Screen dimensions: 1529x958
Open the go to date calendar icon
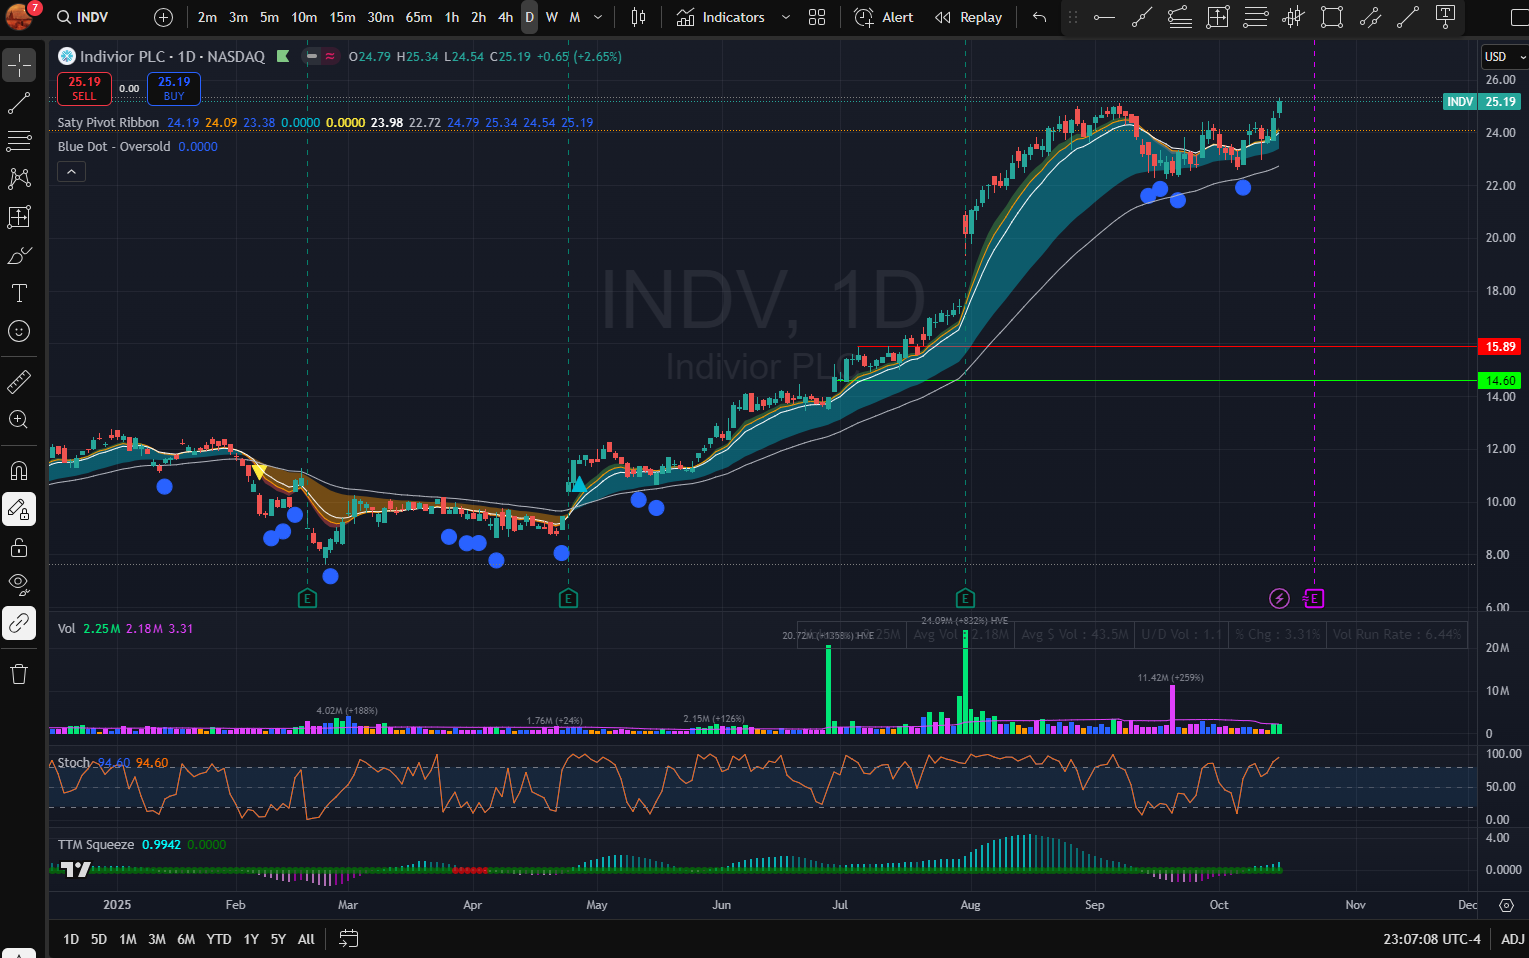[348, 939]
